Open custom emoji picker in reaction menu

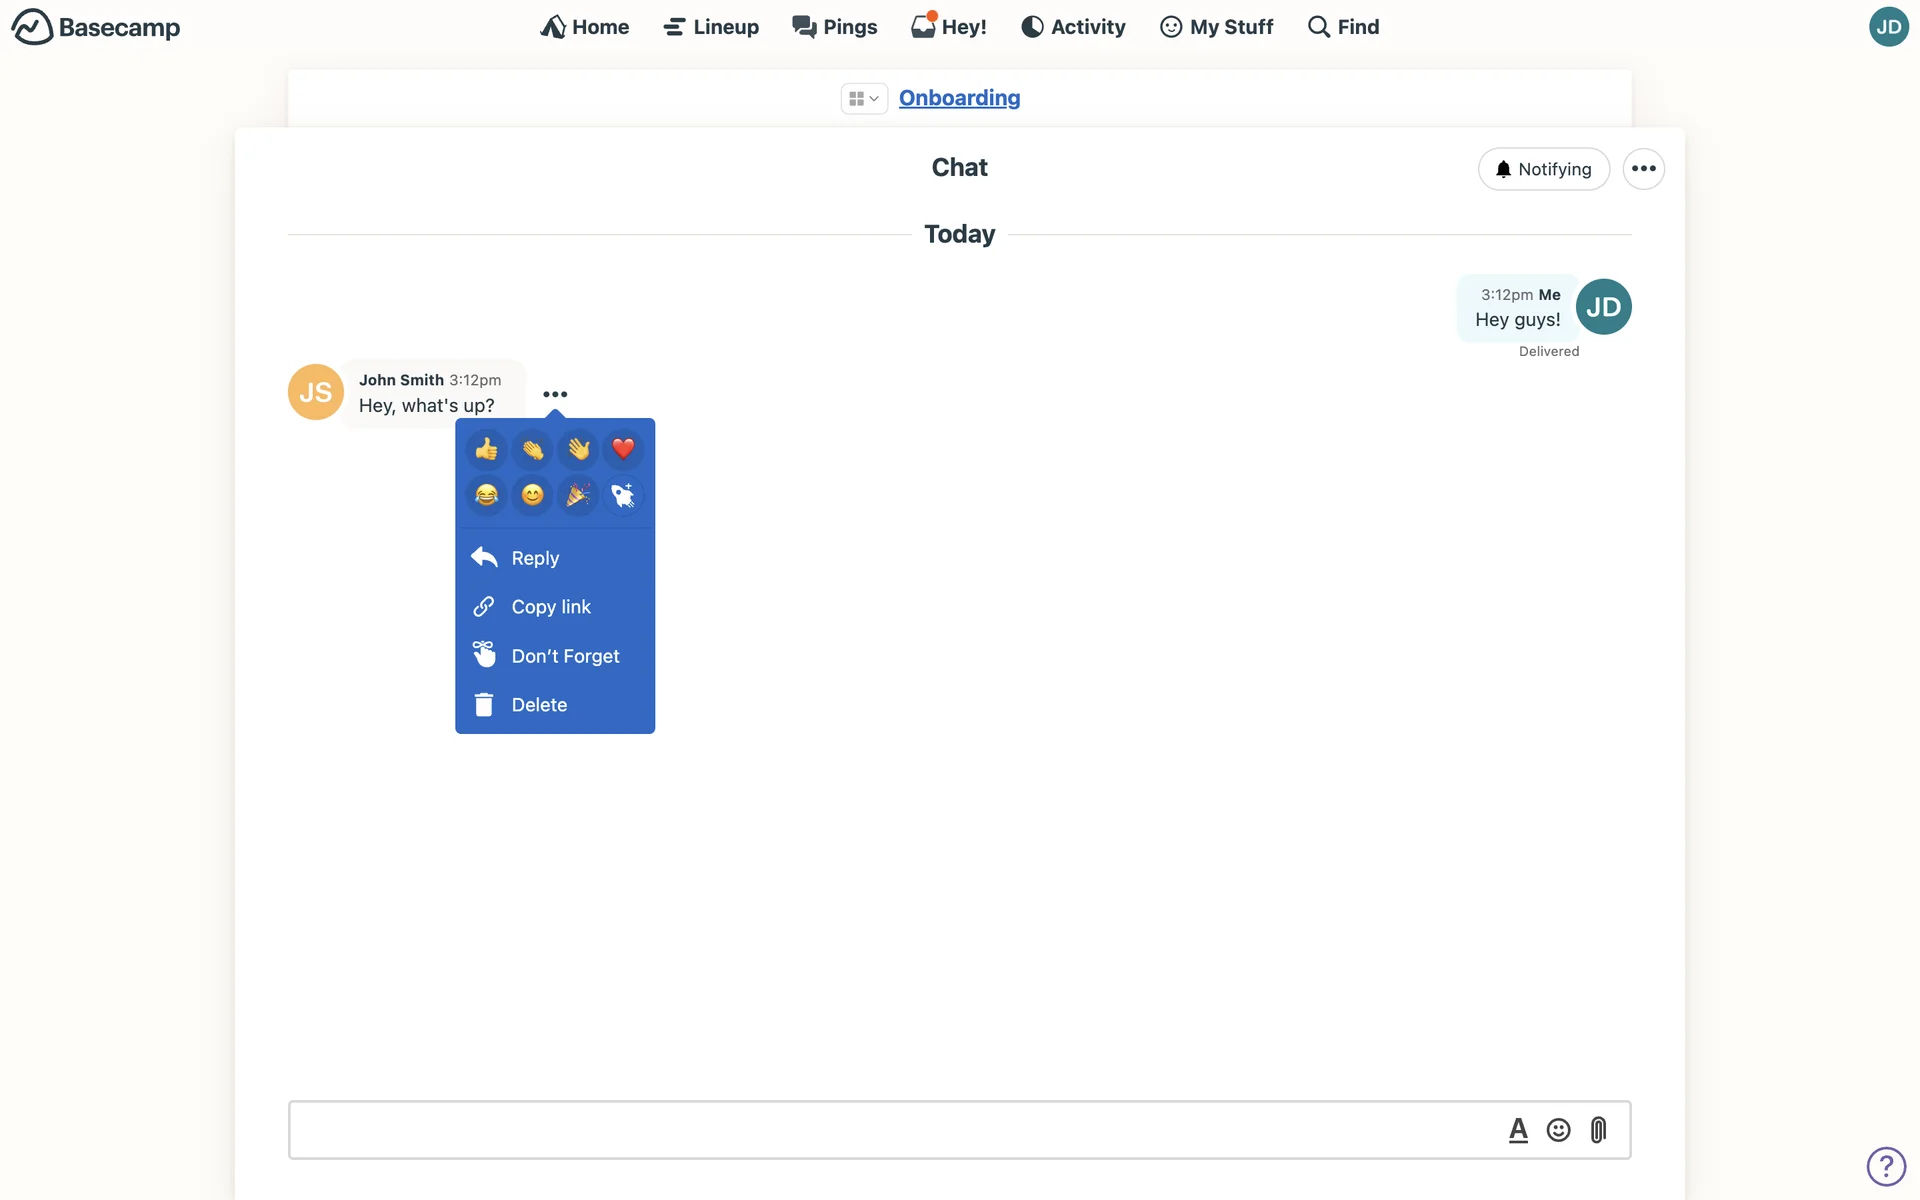click(x=624, y=495)
